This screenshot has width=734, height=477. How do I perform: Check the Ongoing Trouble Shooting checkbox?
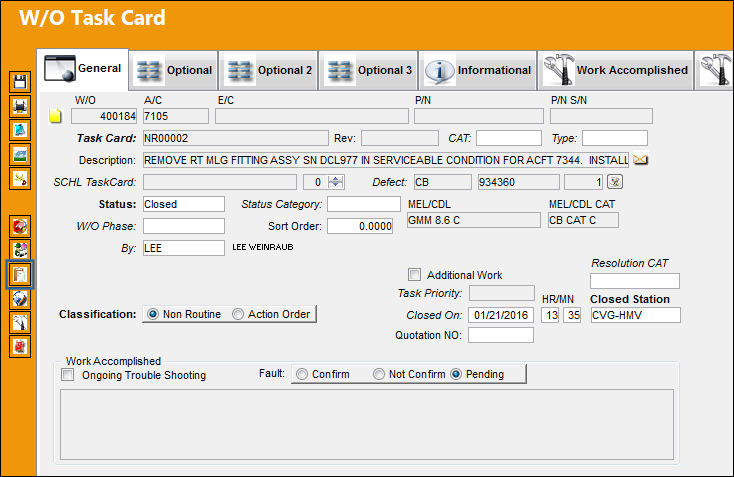[x=68, y=374]
